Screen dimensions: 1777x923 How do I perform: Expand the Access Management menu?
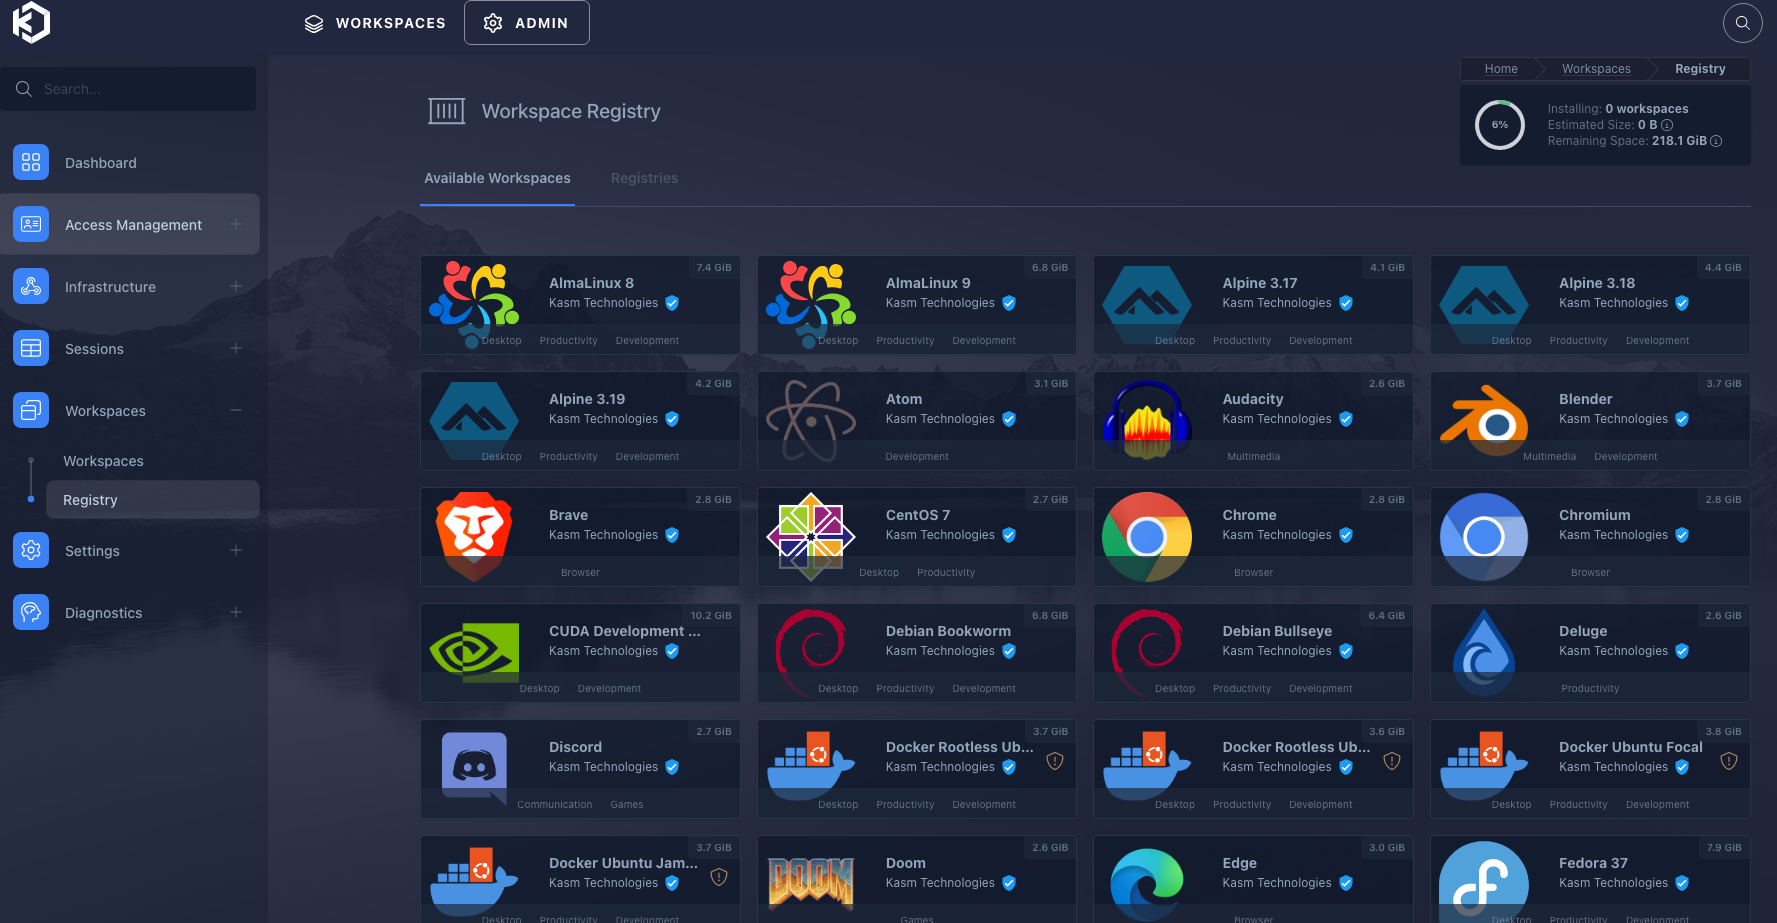tap(236, 224)
